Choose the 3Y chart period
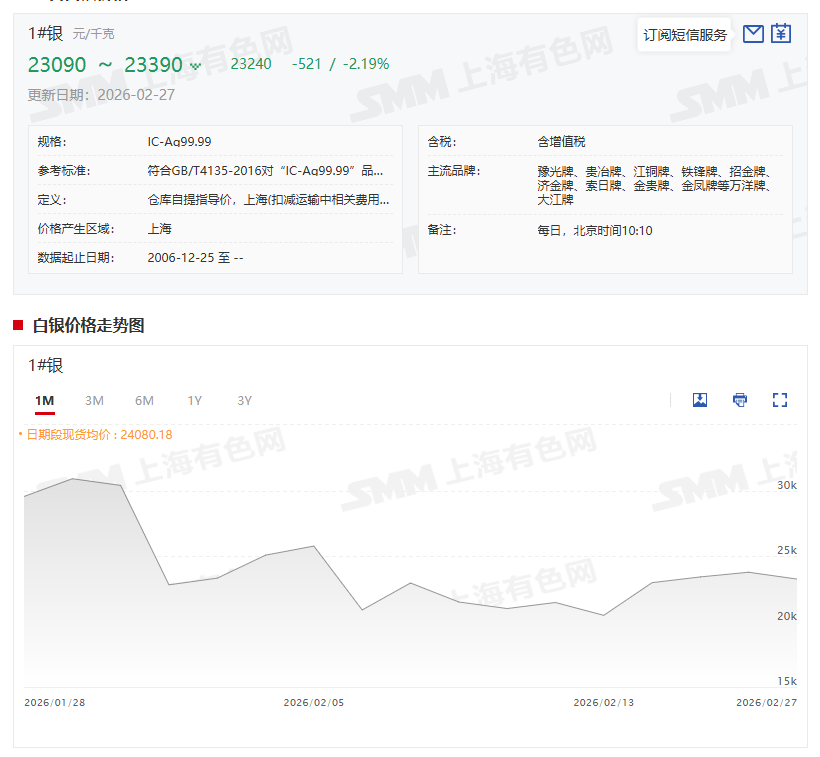820x757 pixels. 244,401
